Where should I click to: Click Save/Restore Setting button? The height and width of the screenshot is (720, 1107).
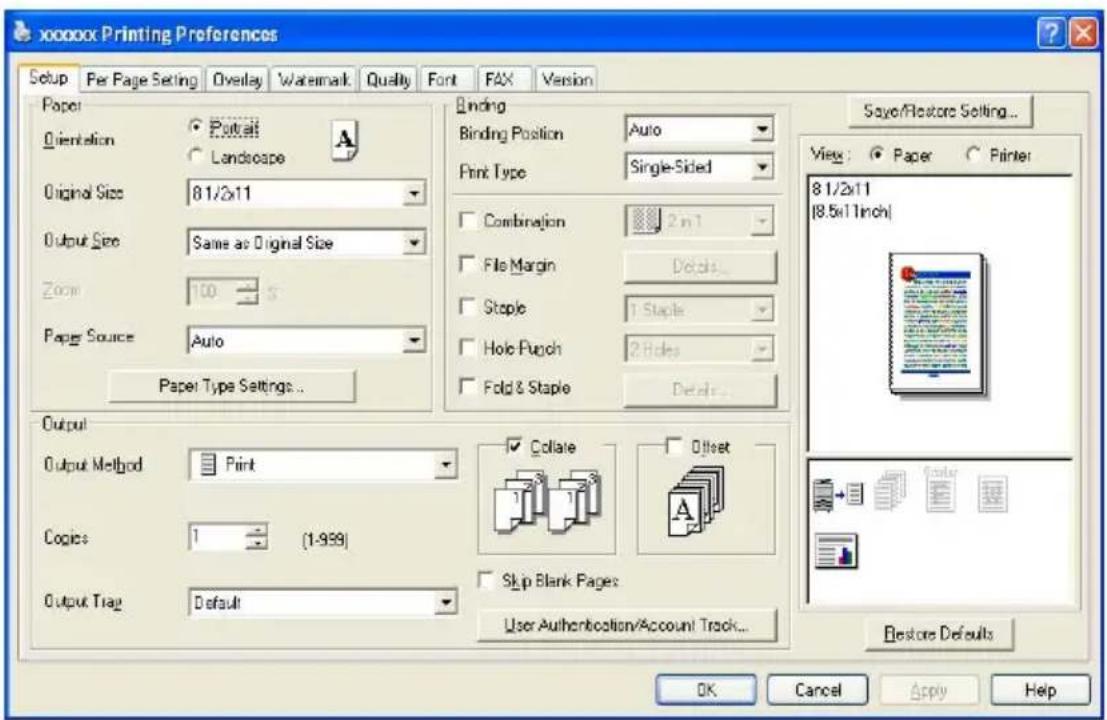[940, 111]
